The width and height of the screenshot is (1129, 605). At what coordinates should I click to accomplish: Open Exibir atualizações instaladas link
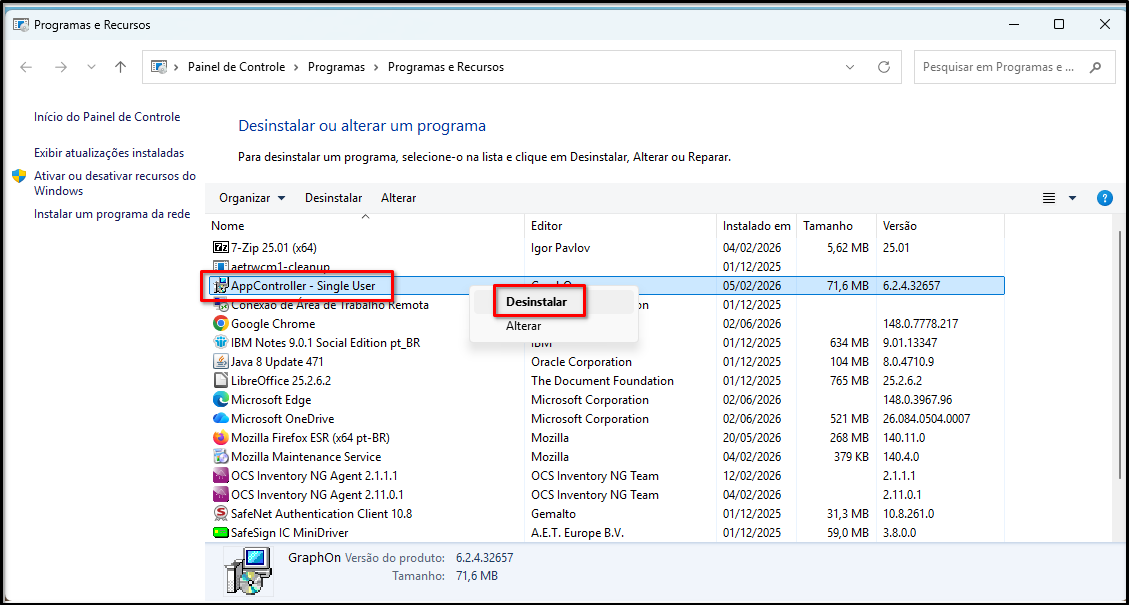pyautogui.click(x=109, y=153)
